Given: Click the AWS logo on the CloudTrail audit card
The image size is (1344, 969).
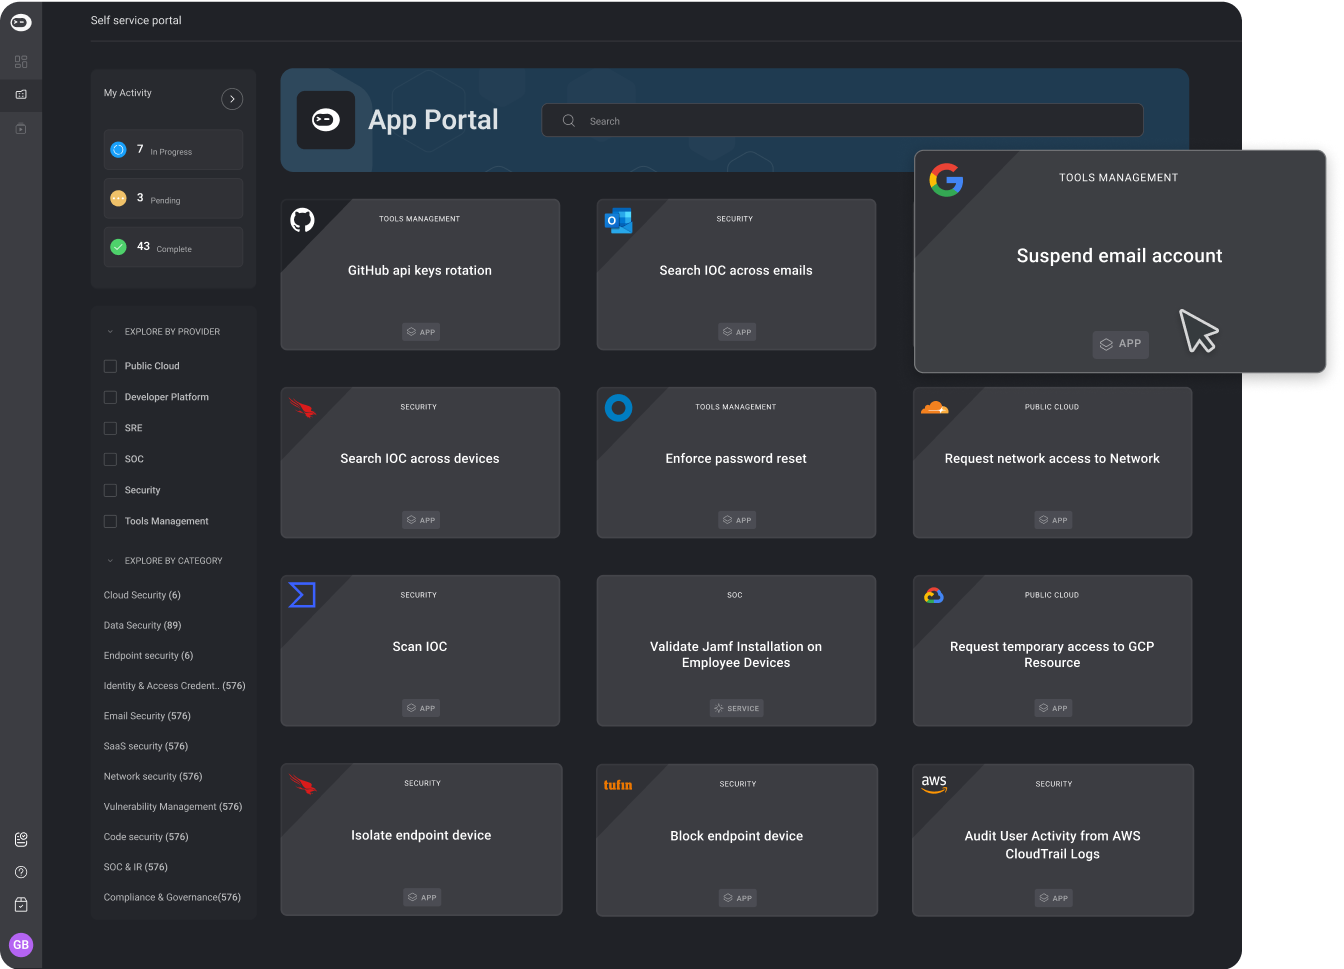Looking at the screenshot, I should click(x=933, y=784).
